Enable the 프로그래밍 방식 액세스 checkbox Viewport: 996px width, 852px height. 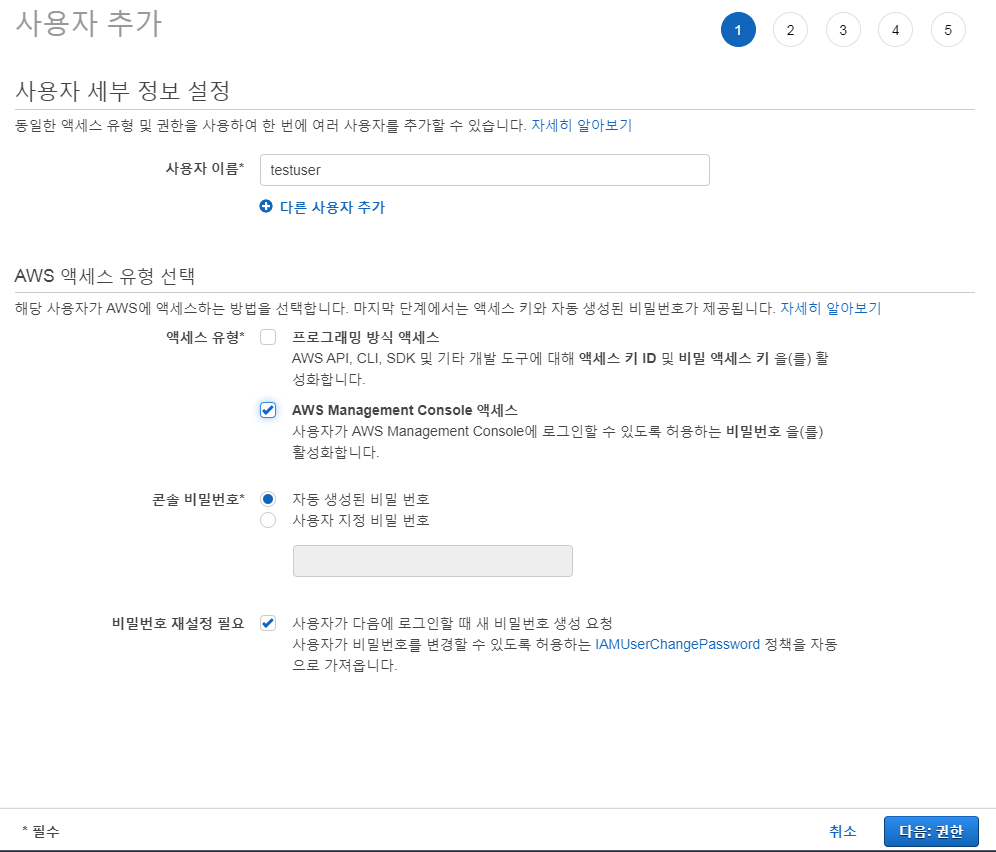[x=268, y=337]
